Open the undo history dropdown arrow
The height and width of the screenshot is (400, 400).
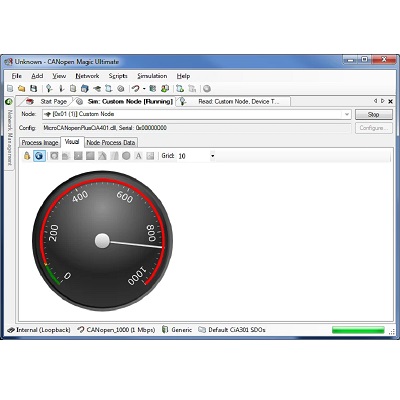(x=144, y=89)
